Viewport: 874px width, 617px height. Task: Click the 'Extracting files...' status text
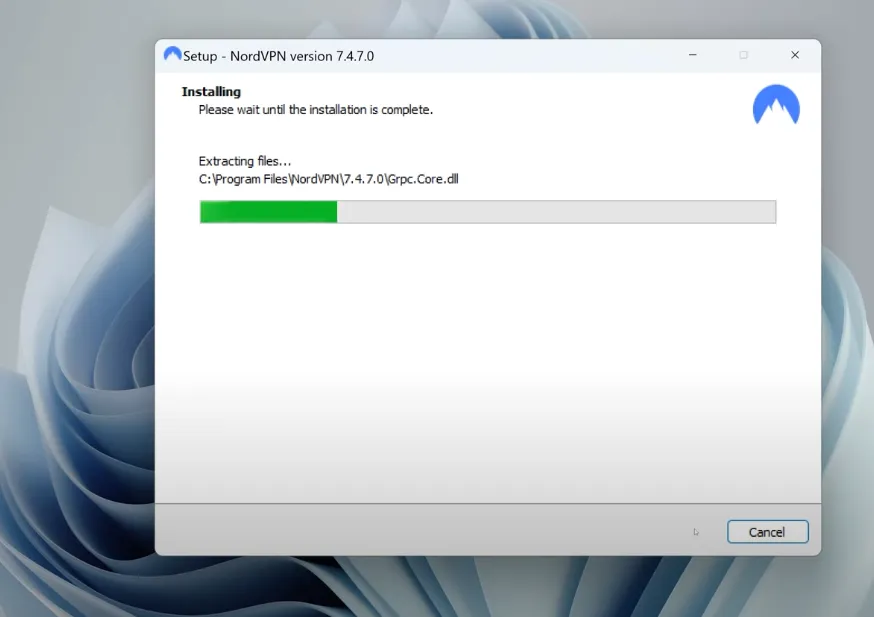point(245,161)
